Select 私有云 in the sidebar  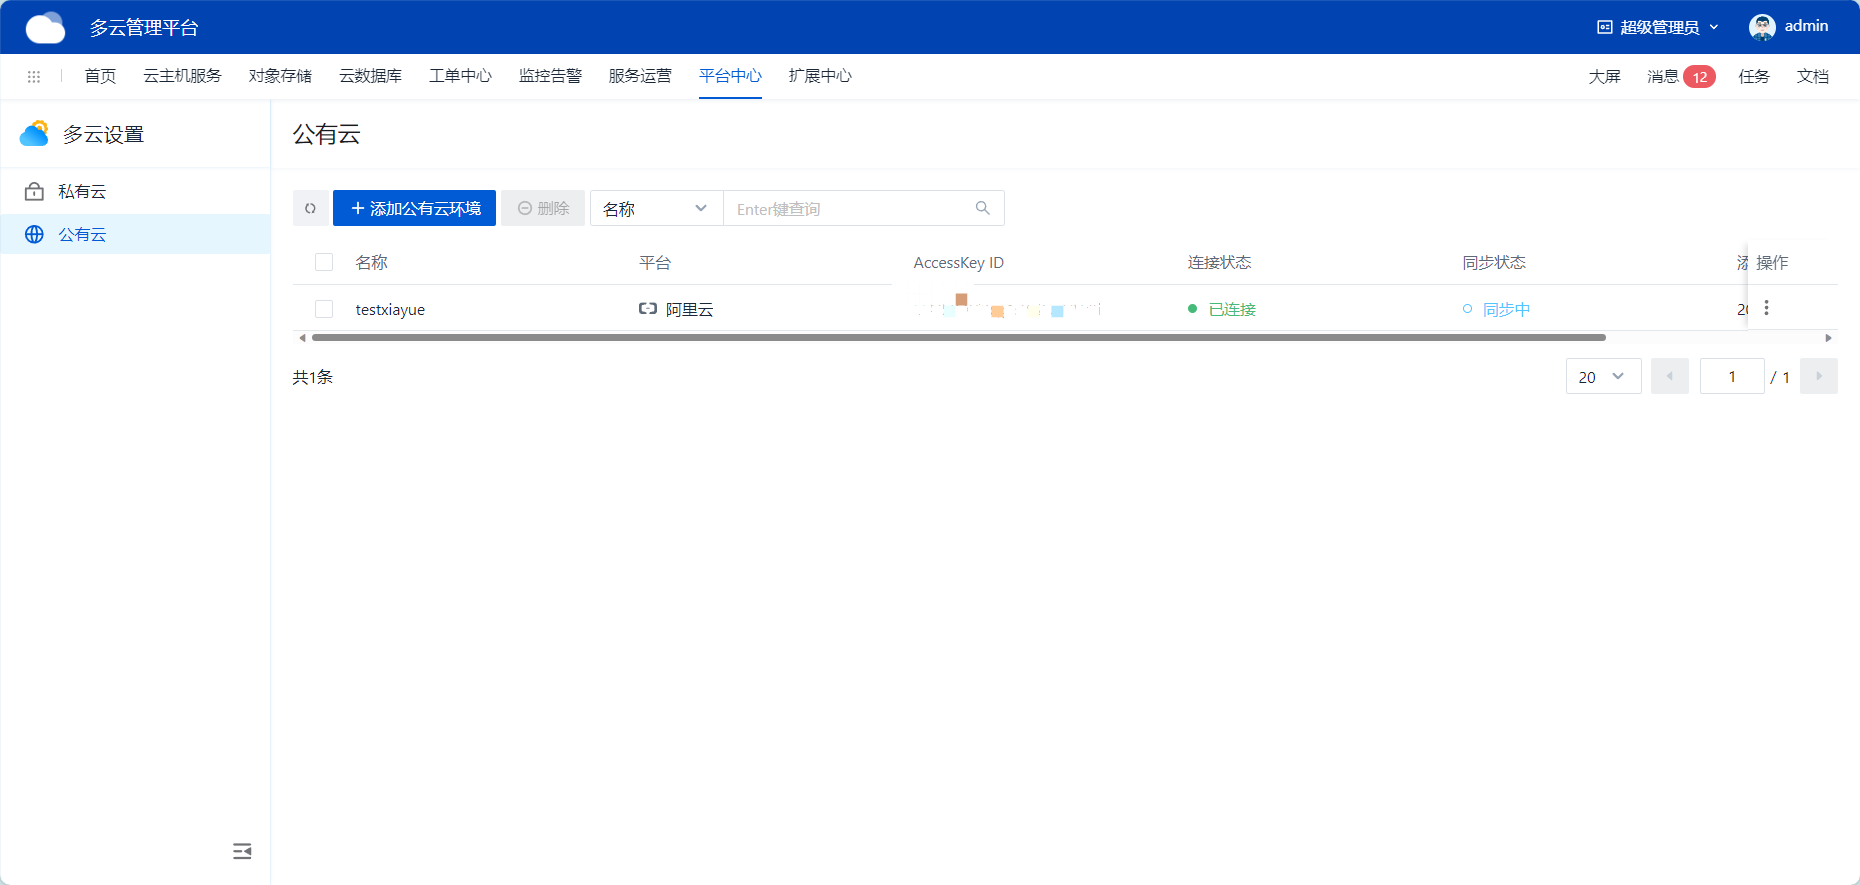[x=82, y=191]
